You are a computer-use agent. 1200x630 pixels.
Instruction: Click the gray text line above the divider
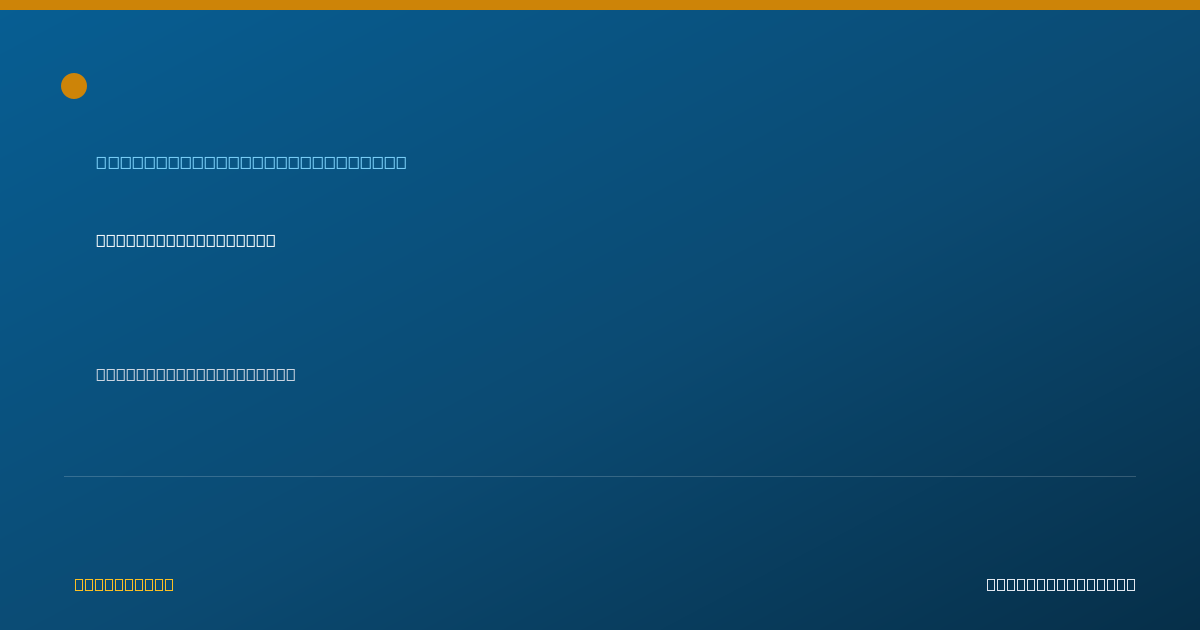[196, 374]
